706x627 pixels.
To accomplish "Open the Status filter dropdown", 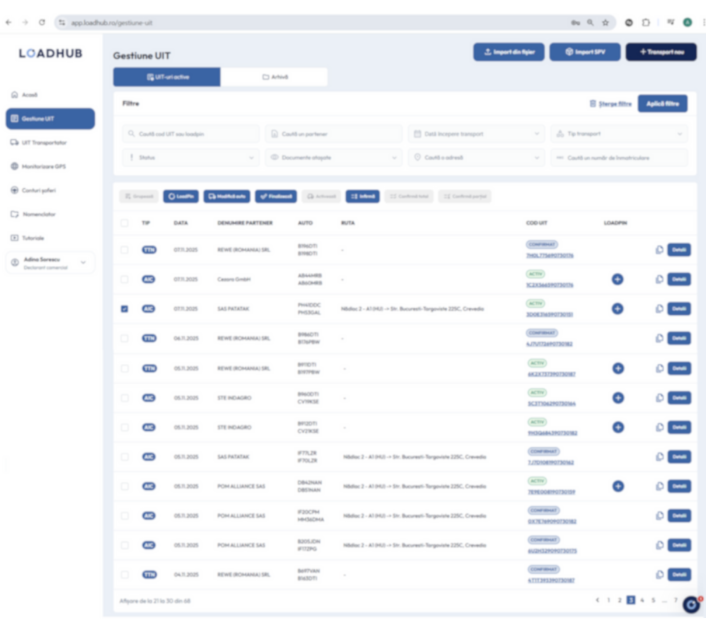I will pos(191,157).
